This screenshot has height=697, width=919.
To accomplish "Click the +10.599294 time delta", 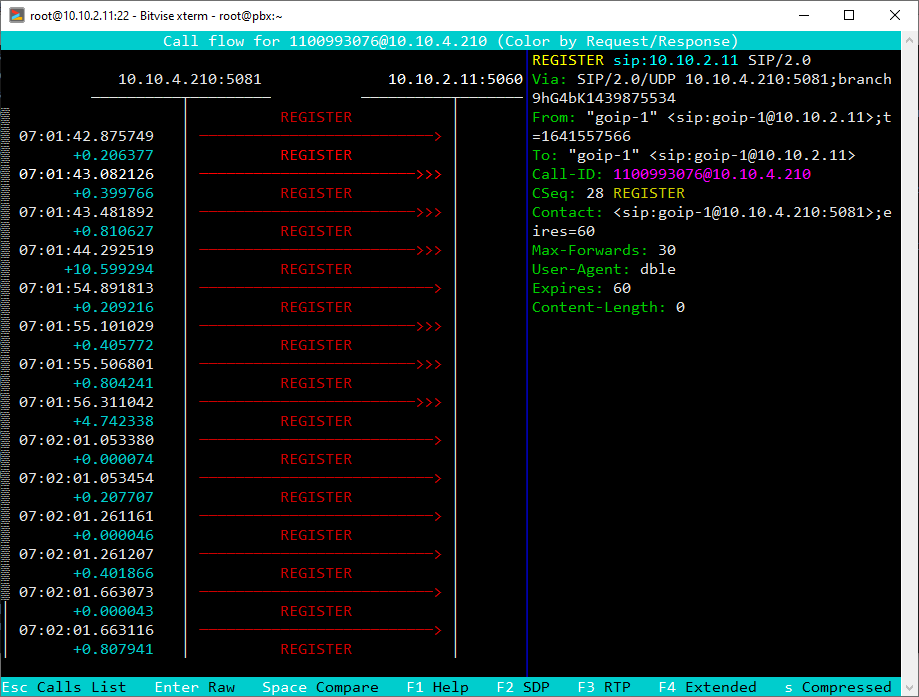I will point(109,269).
